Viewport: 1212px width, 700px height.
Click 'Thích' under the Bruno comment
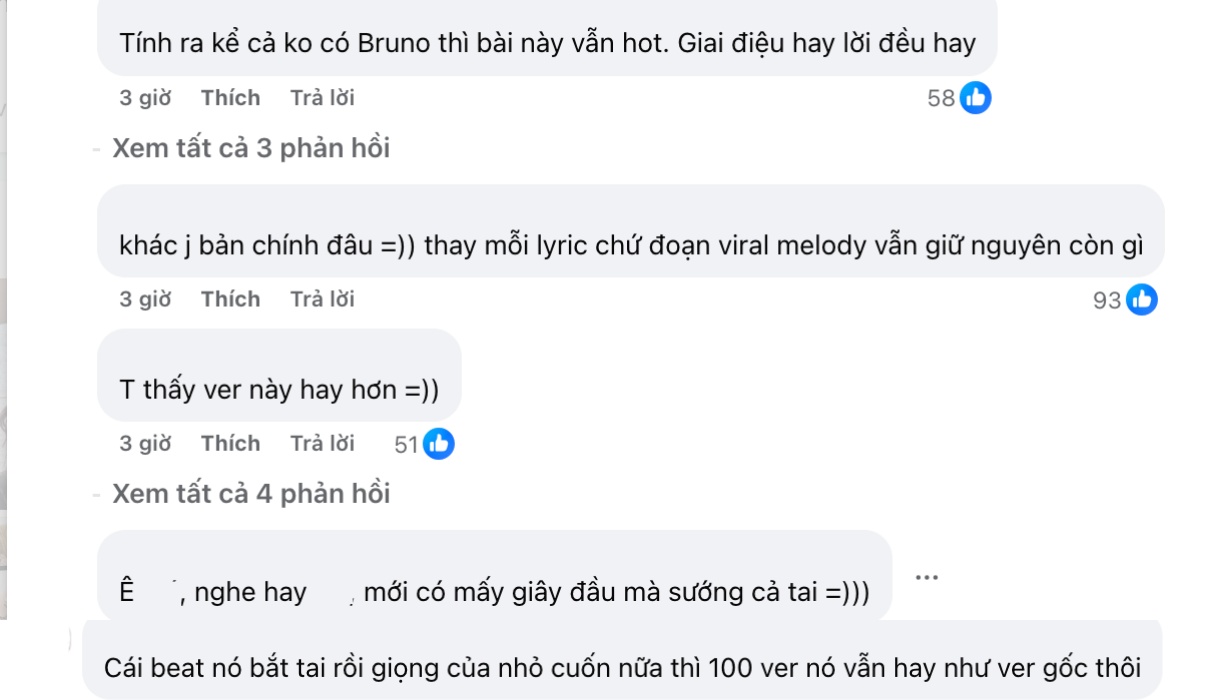[230, 97]
